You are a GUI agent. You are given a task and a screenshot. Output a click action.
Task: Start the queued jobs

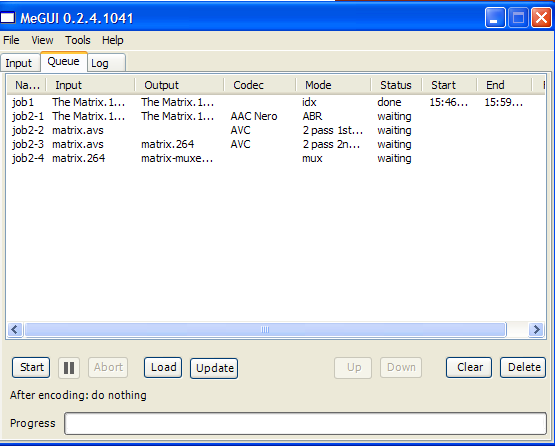(x=31, y=367)
